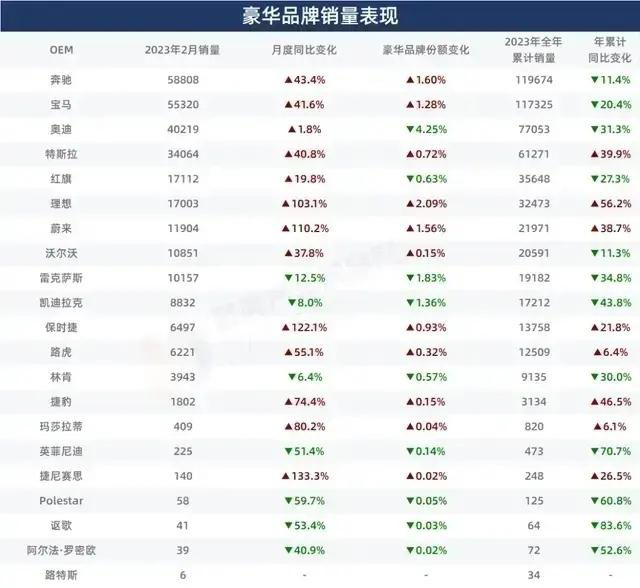Click the ▼12.5% monthly change value
Viewport: 640px width, 588px height.
tap(305, 278)
